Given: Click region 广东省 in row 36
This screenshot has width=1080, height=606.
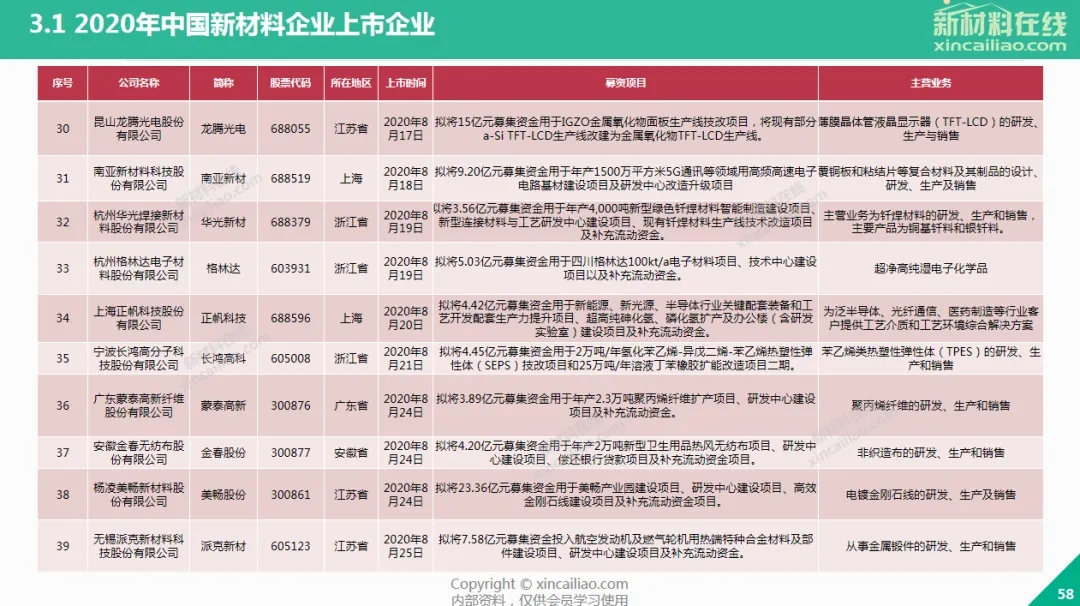Looking at the screenshot, I should coord(351,406).
